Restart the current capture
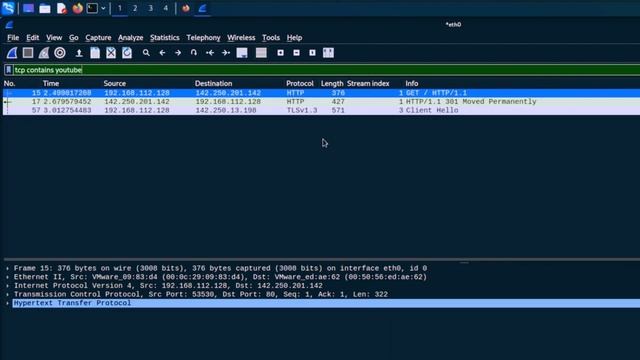 (44, 53)
